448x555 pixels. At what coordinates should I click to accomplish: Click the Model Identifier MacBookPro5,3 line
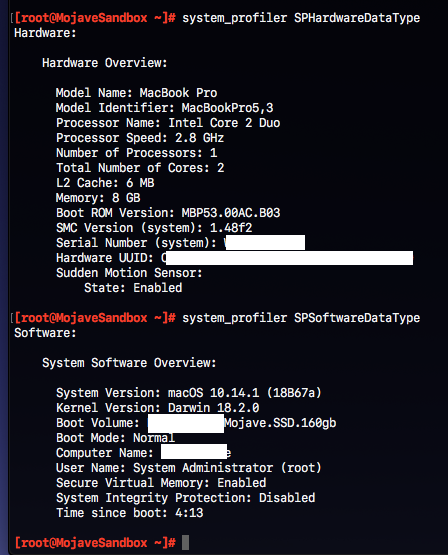coord(165,108)
